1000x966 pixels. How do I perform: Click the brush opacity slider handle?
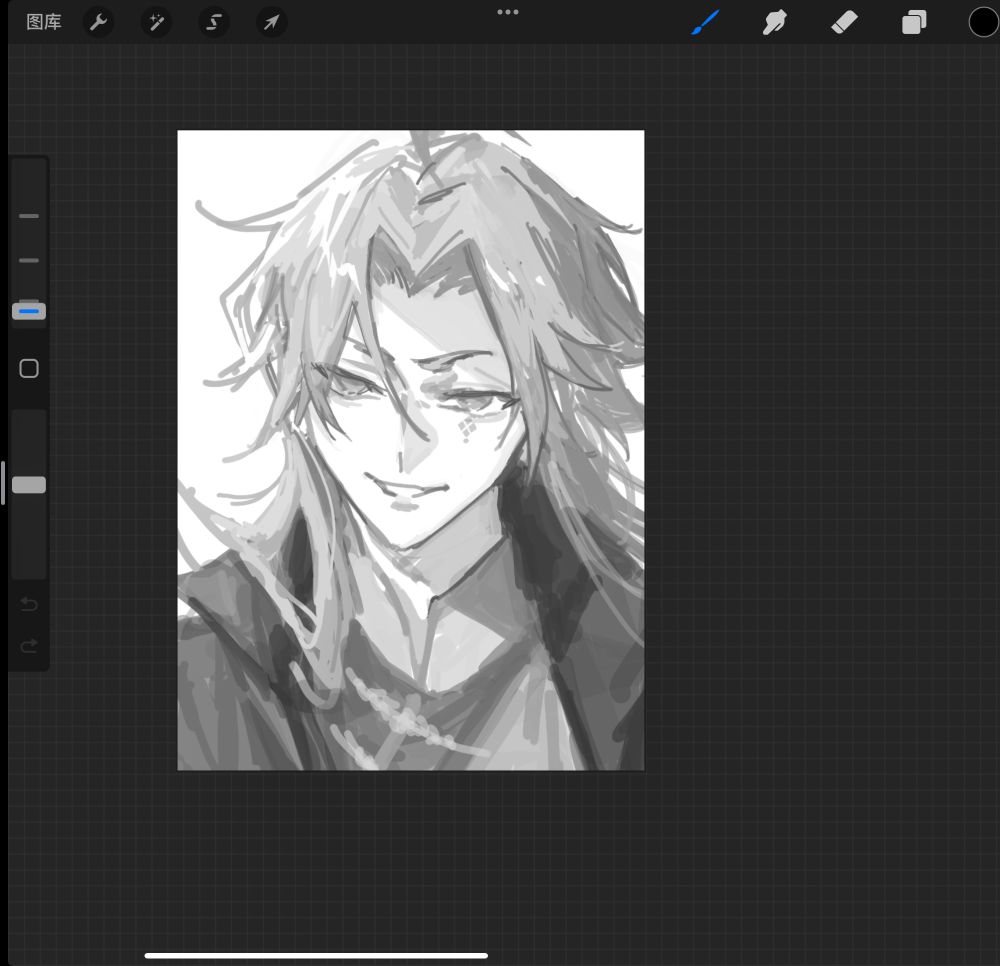29,485
